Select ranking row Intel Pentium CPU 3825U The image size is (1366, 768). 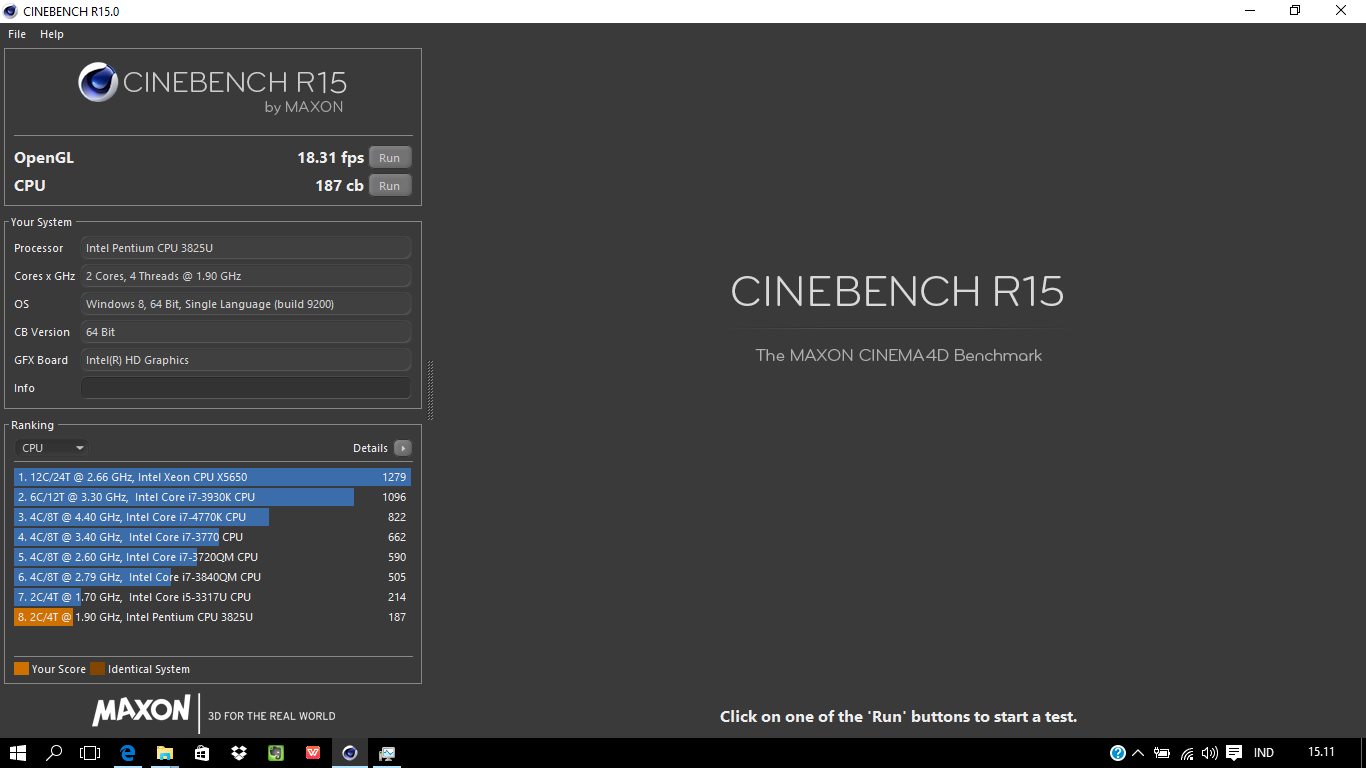tap(212, 617)
